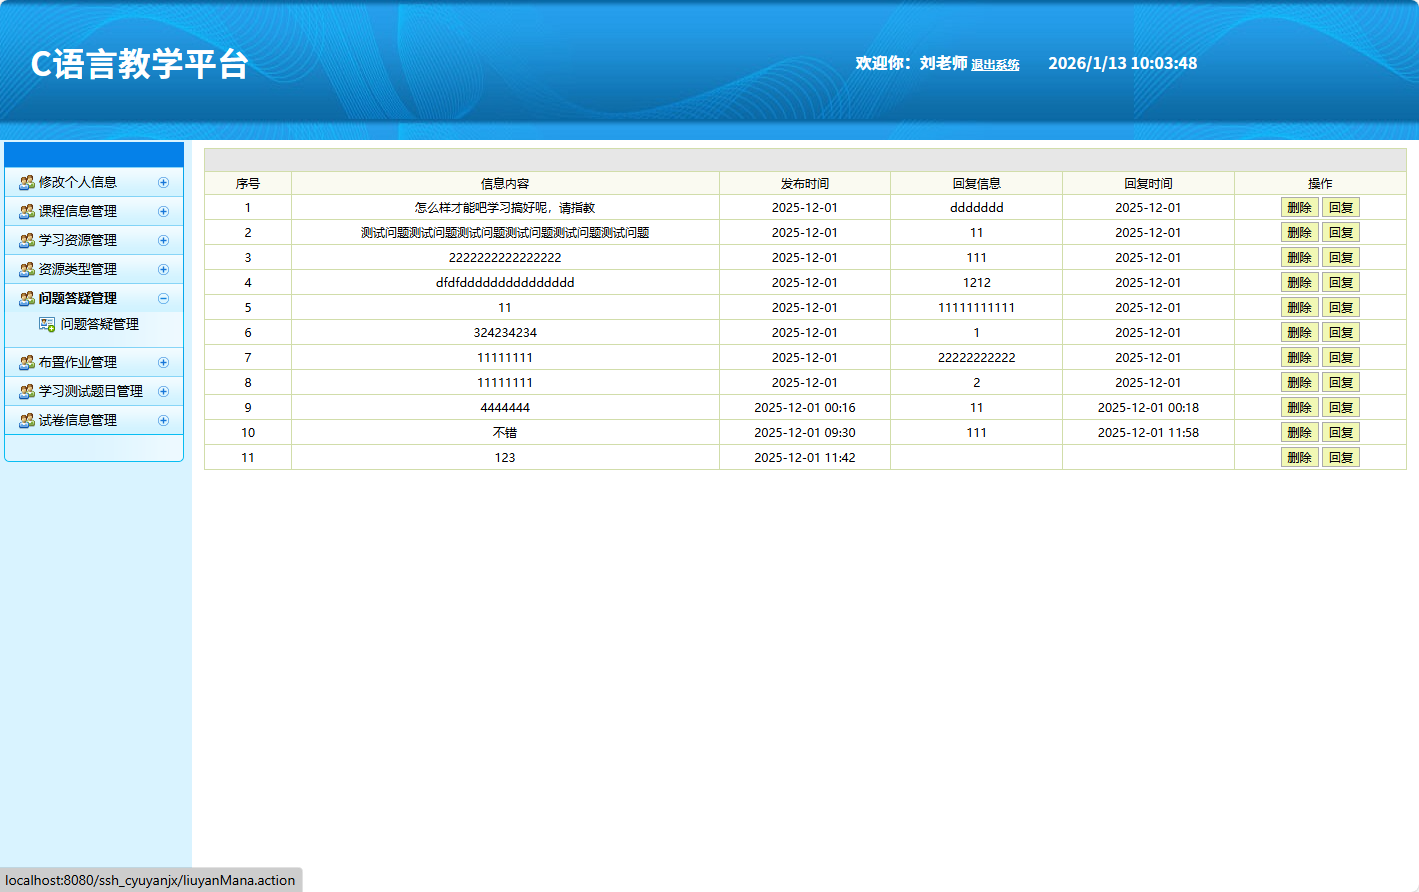Image resolution: width=1419 pixels, height=892 pixels.
Task: Expand 布置作业管理 using its plus icon
Action: (x=163, y=363)
